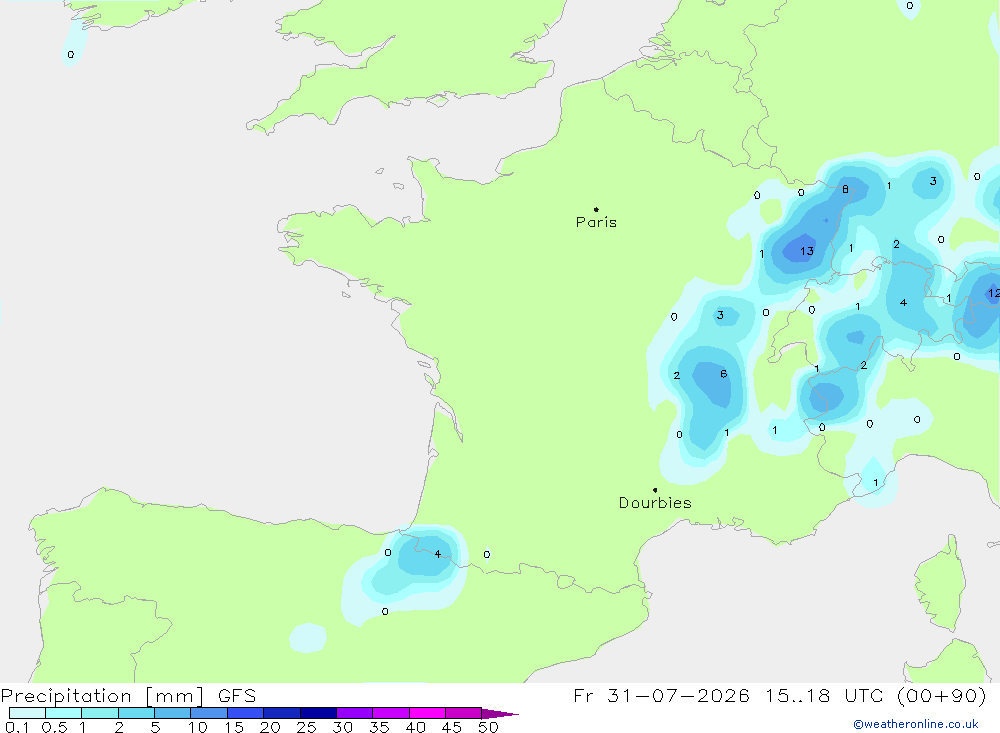
Task: Click the 10 legend scale label
Action: [x=197, y=727]
